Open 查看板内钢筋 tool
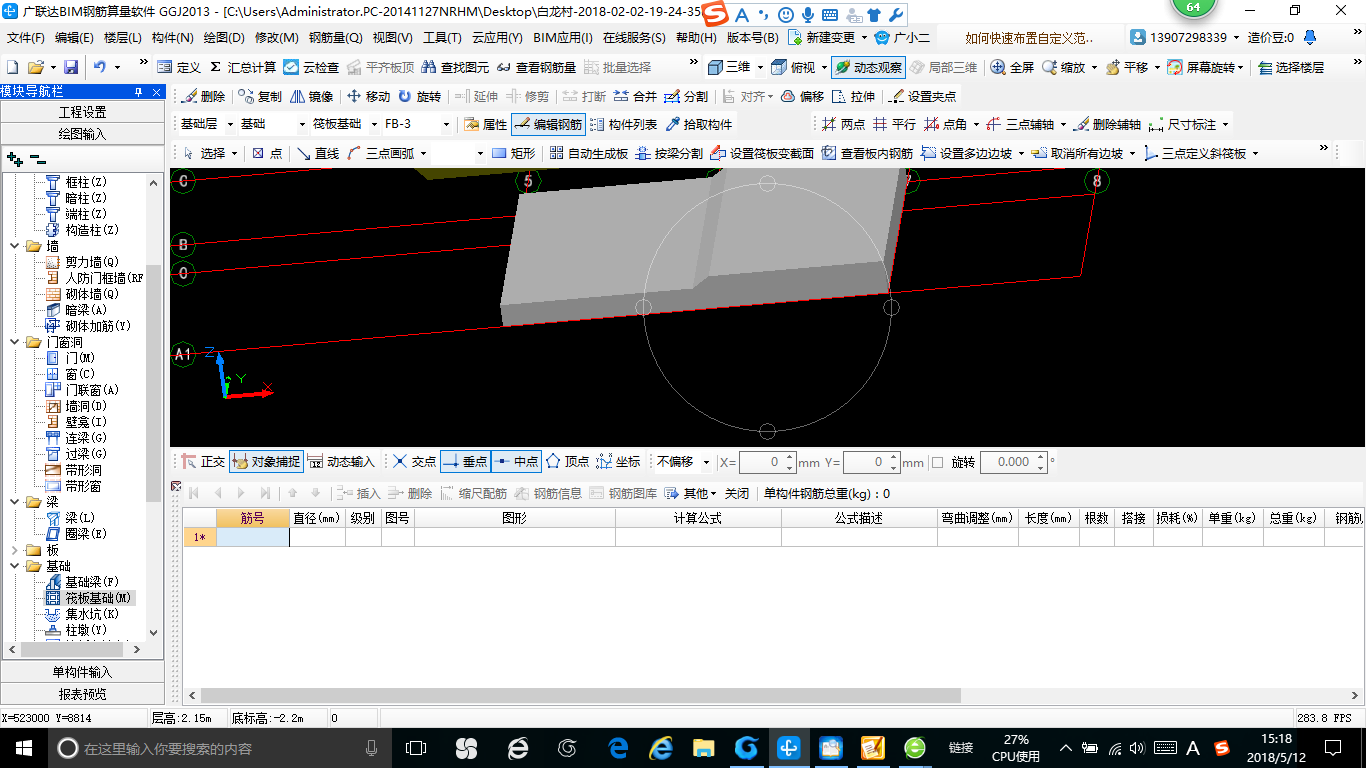This screenshot has width=1366, height=768. pyautogui.click(x=867, y=154)
